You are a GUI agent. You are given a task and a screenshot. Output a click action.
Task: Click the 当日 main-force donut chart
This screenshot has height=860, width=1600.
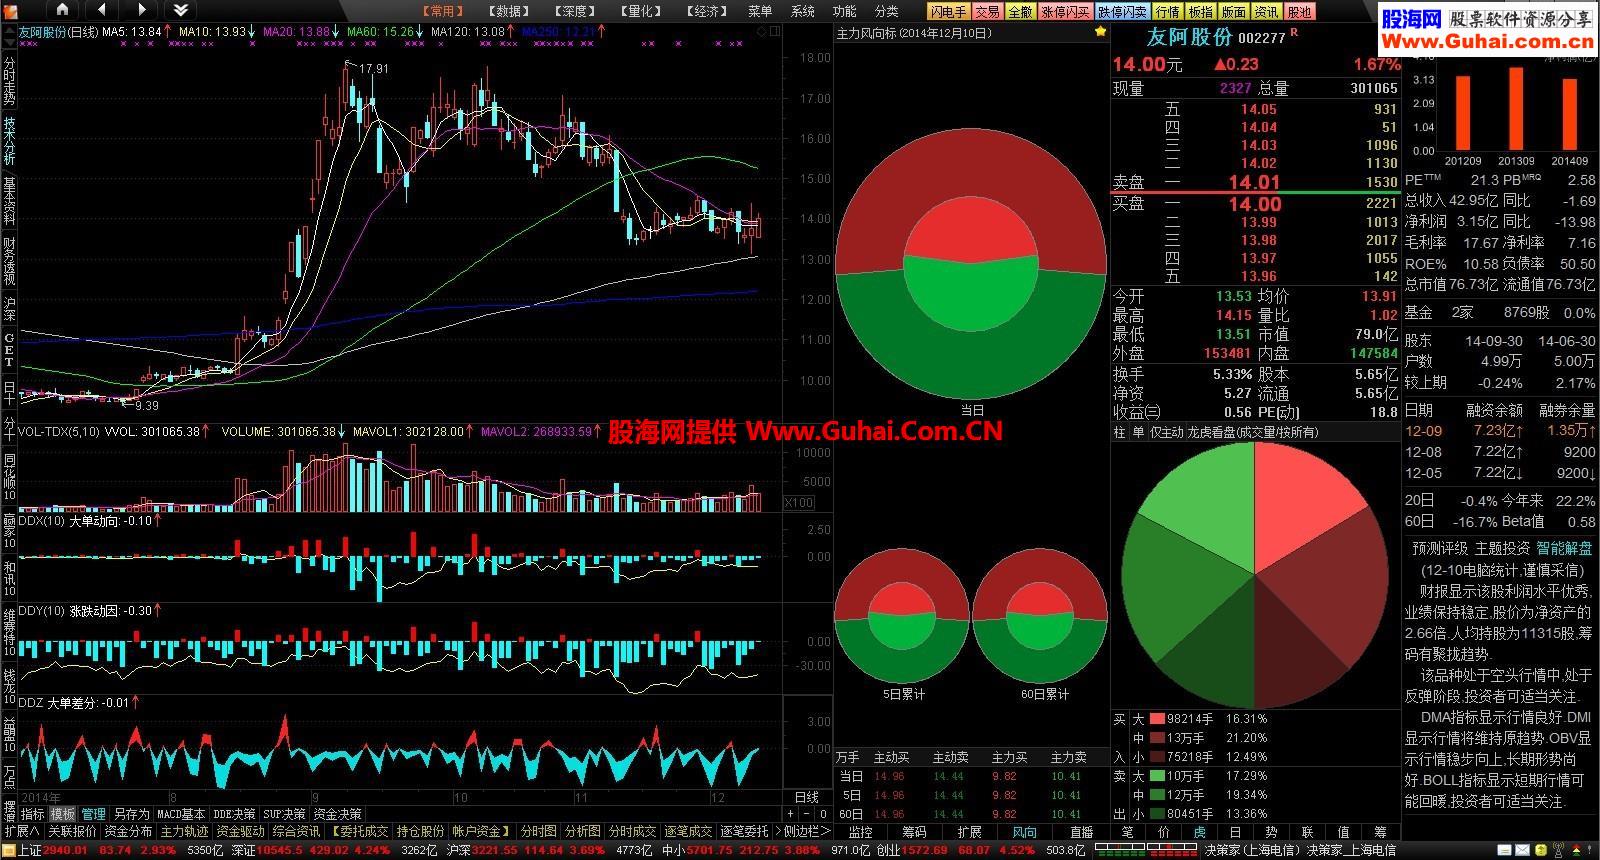click(971, 264)
